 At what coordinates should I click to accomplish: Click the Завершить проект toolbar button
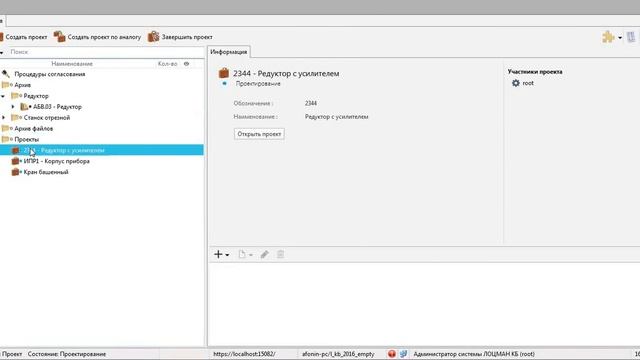pos(180,37)
